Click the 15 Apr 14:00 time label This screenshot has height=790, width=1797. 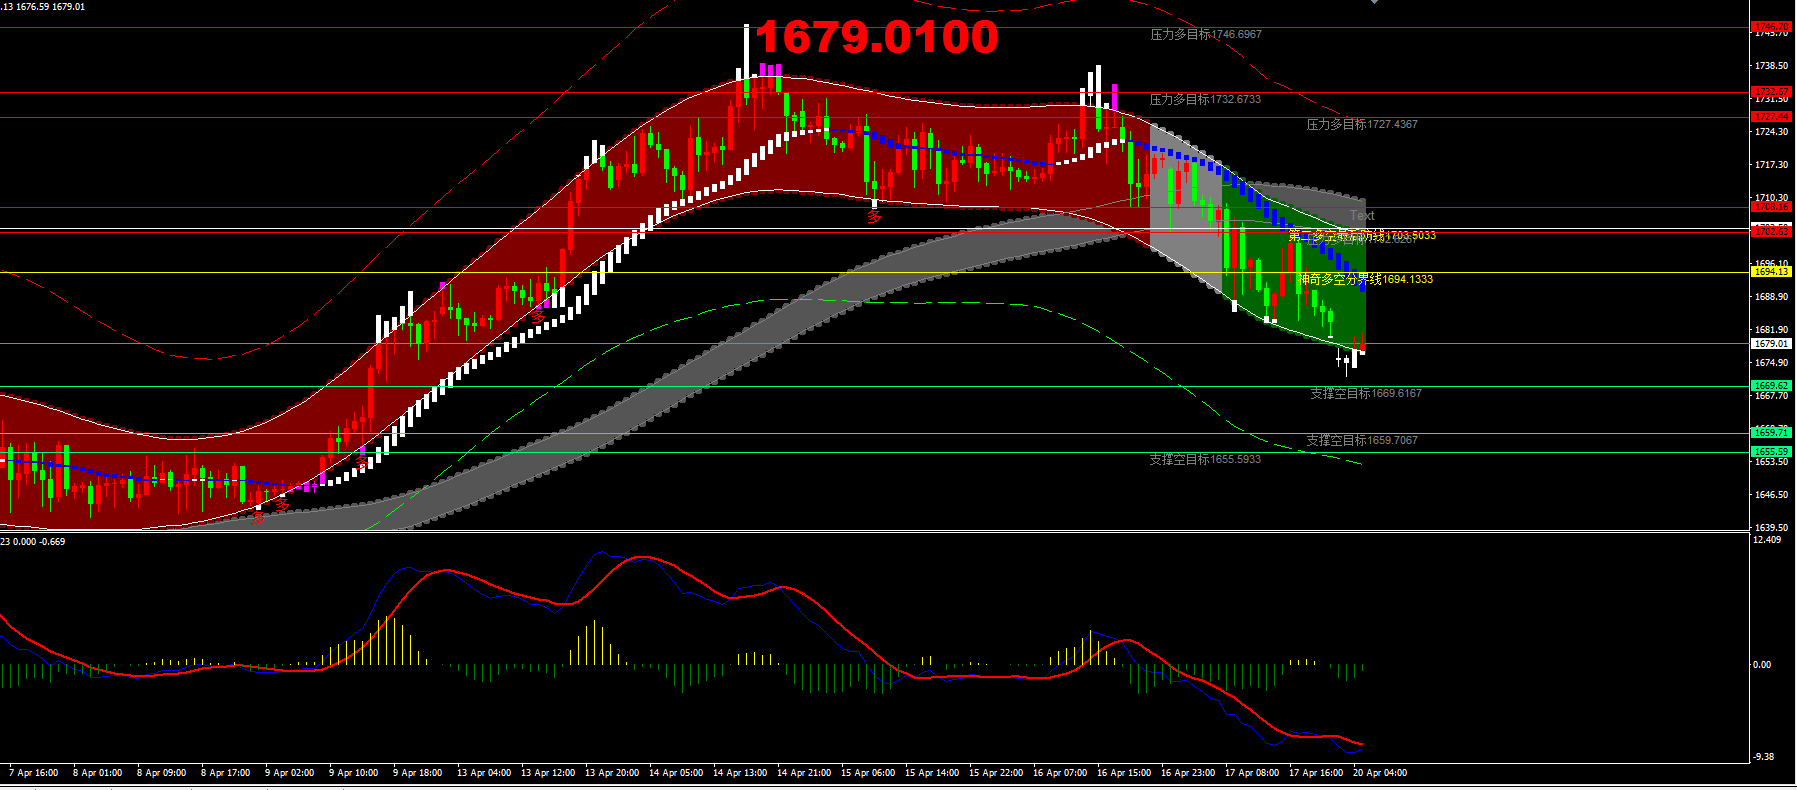(x=932, y=773)
